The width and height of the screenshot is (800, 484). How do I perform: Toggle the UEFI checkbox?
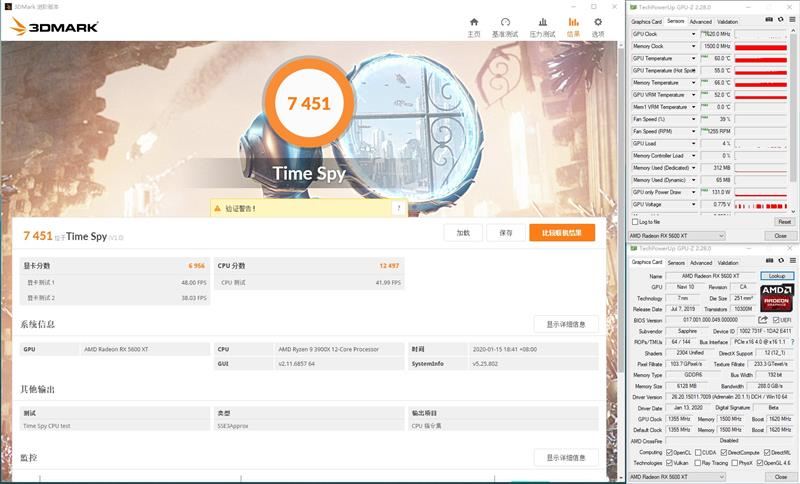(776, 320)
